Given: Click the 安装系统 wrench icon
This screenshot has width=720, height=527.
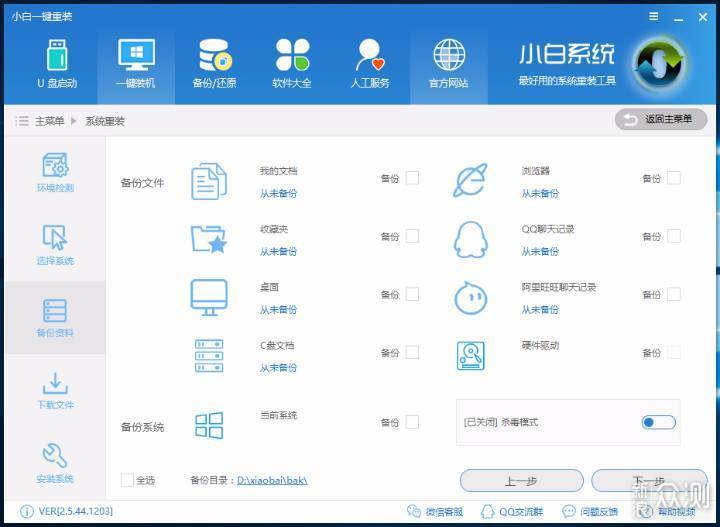Looking at the screenshot, I should (55, 463).
